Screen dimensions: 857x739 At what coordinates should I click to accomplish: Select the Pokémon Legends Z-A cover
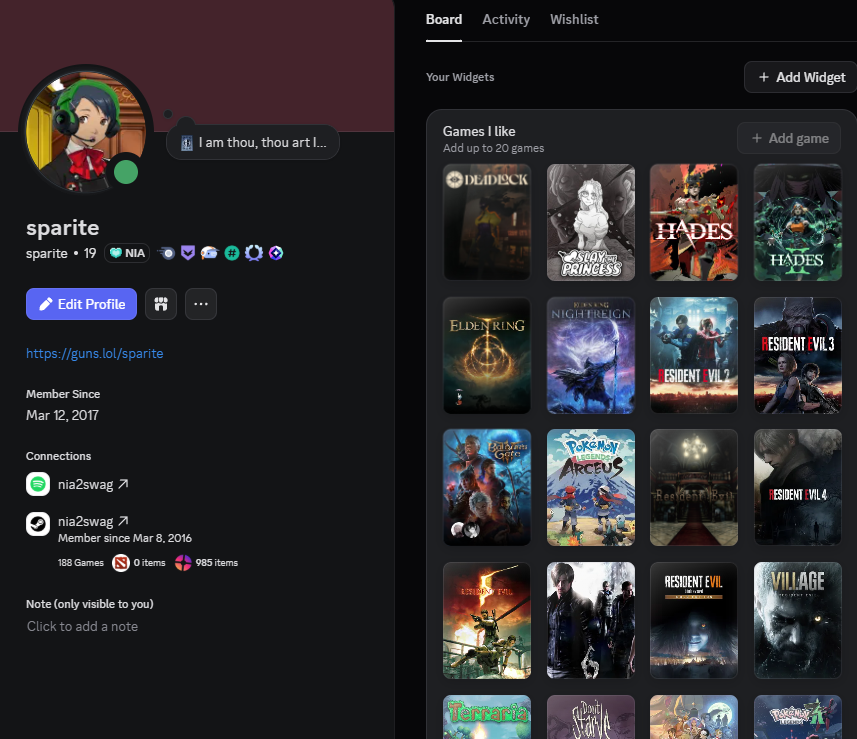coord(798,717)
